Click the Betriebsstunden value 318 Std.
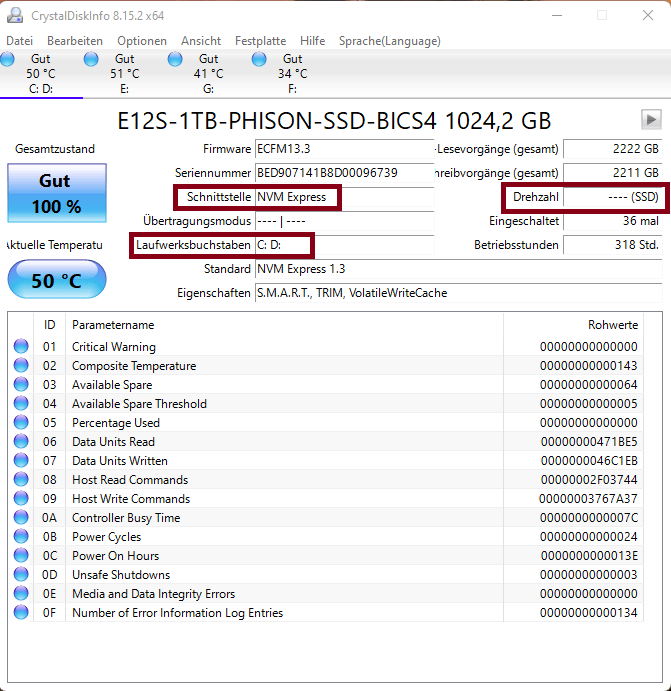Screen dimensions: 671x691 [612, 245]
